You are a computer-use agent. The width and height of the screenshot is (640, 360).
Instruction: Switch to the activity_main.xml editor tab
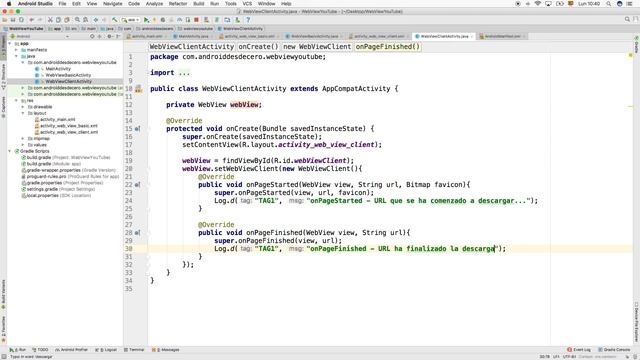pyautogui.click(x=147, y=36)
